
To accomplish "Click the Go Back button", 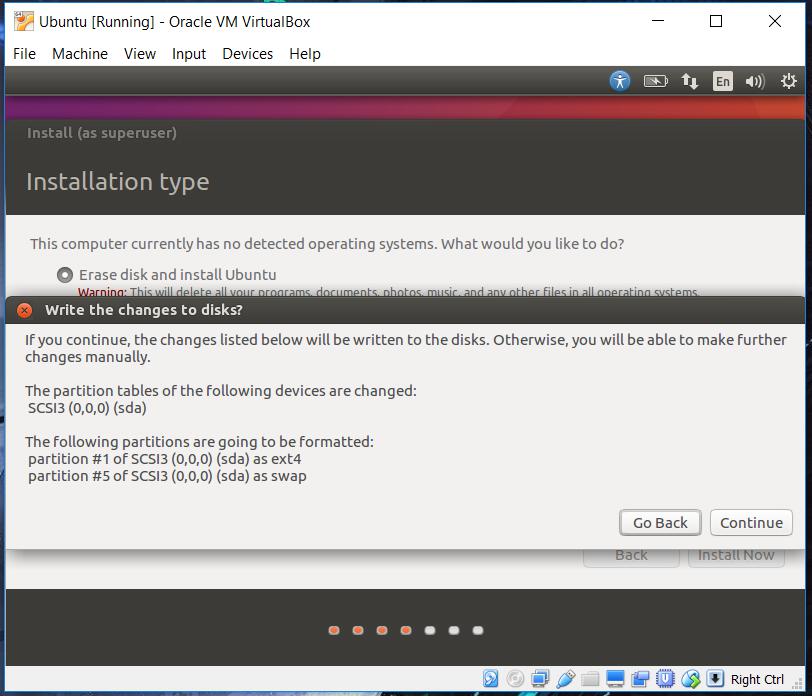I will click(660, 523).
